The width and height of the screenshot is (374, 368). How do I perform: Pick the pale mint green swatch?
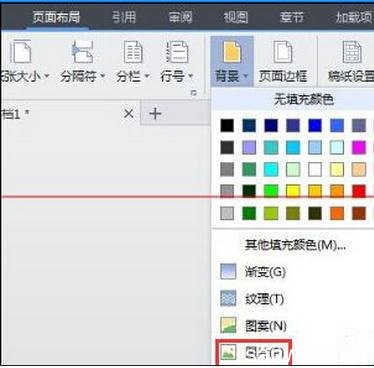click(293, 169)
